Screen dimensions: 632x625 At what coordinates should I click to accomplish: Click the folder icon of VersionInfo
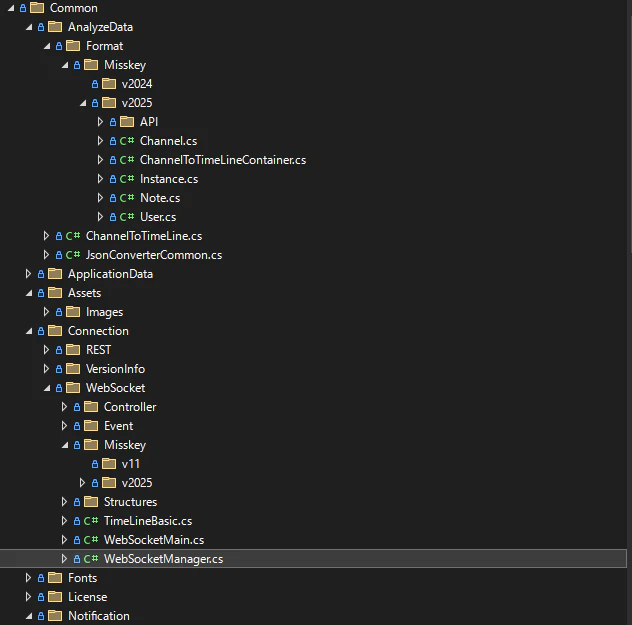click(x=73, y=368)
